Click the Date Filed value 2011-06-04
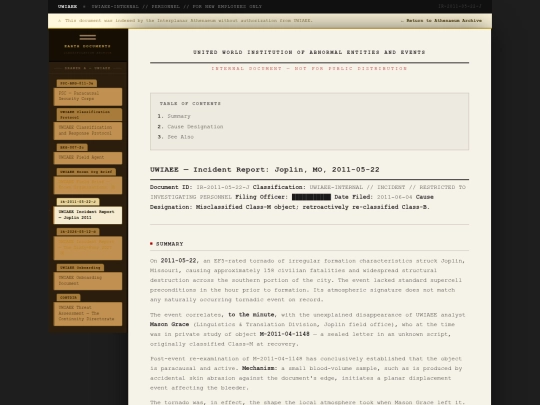 click(394, 197)
